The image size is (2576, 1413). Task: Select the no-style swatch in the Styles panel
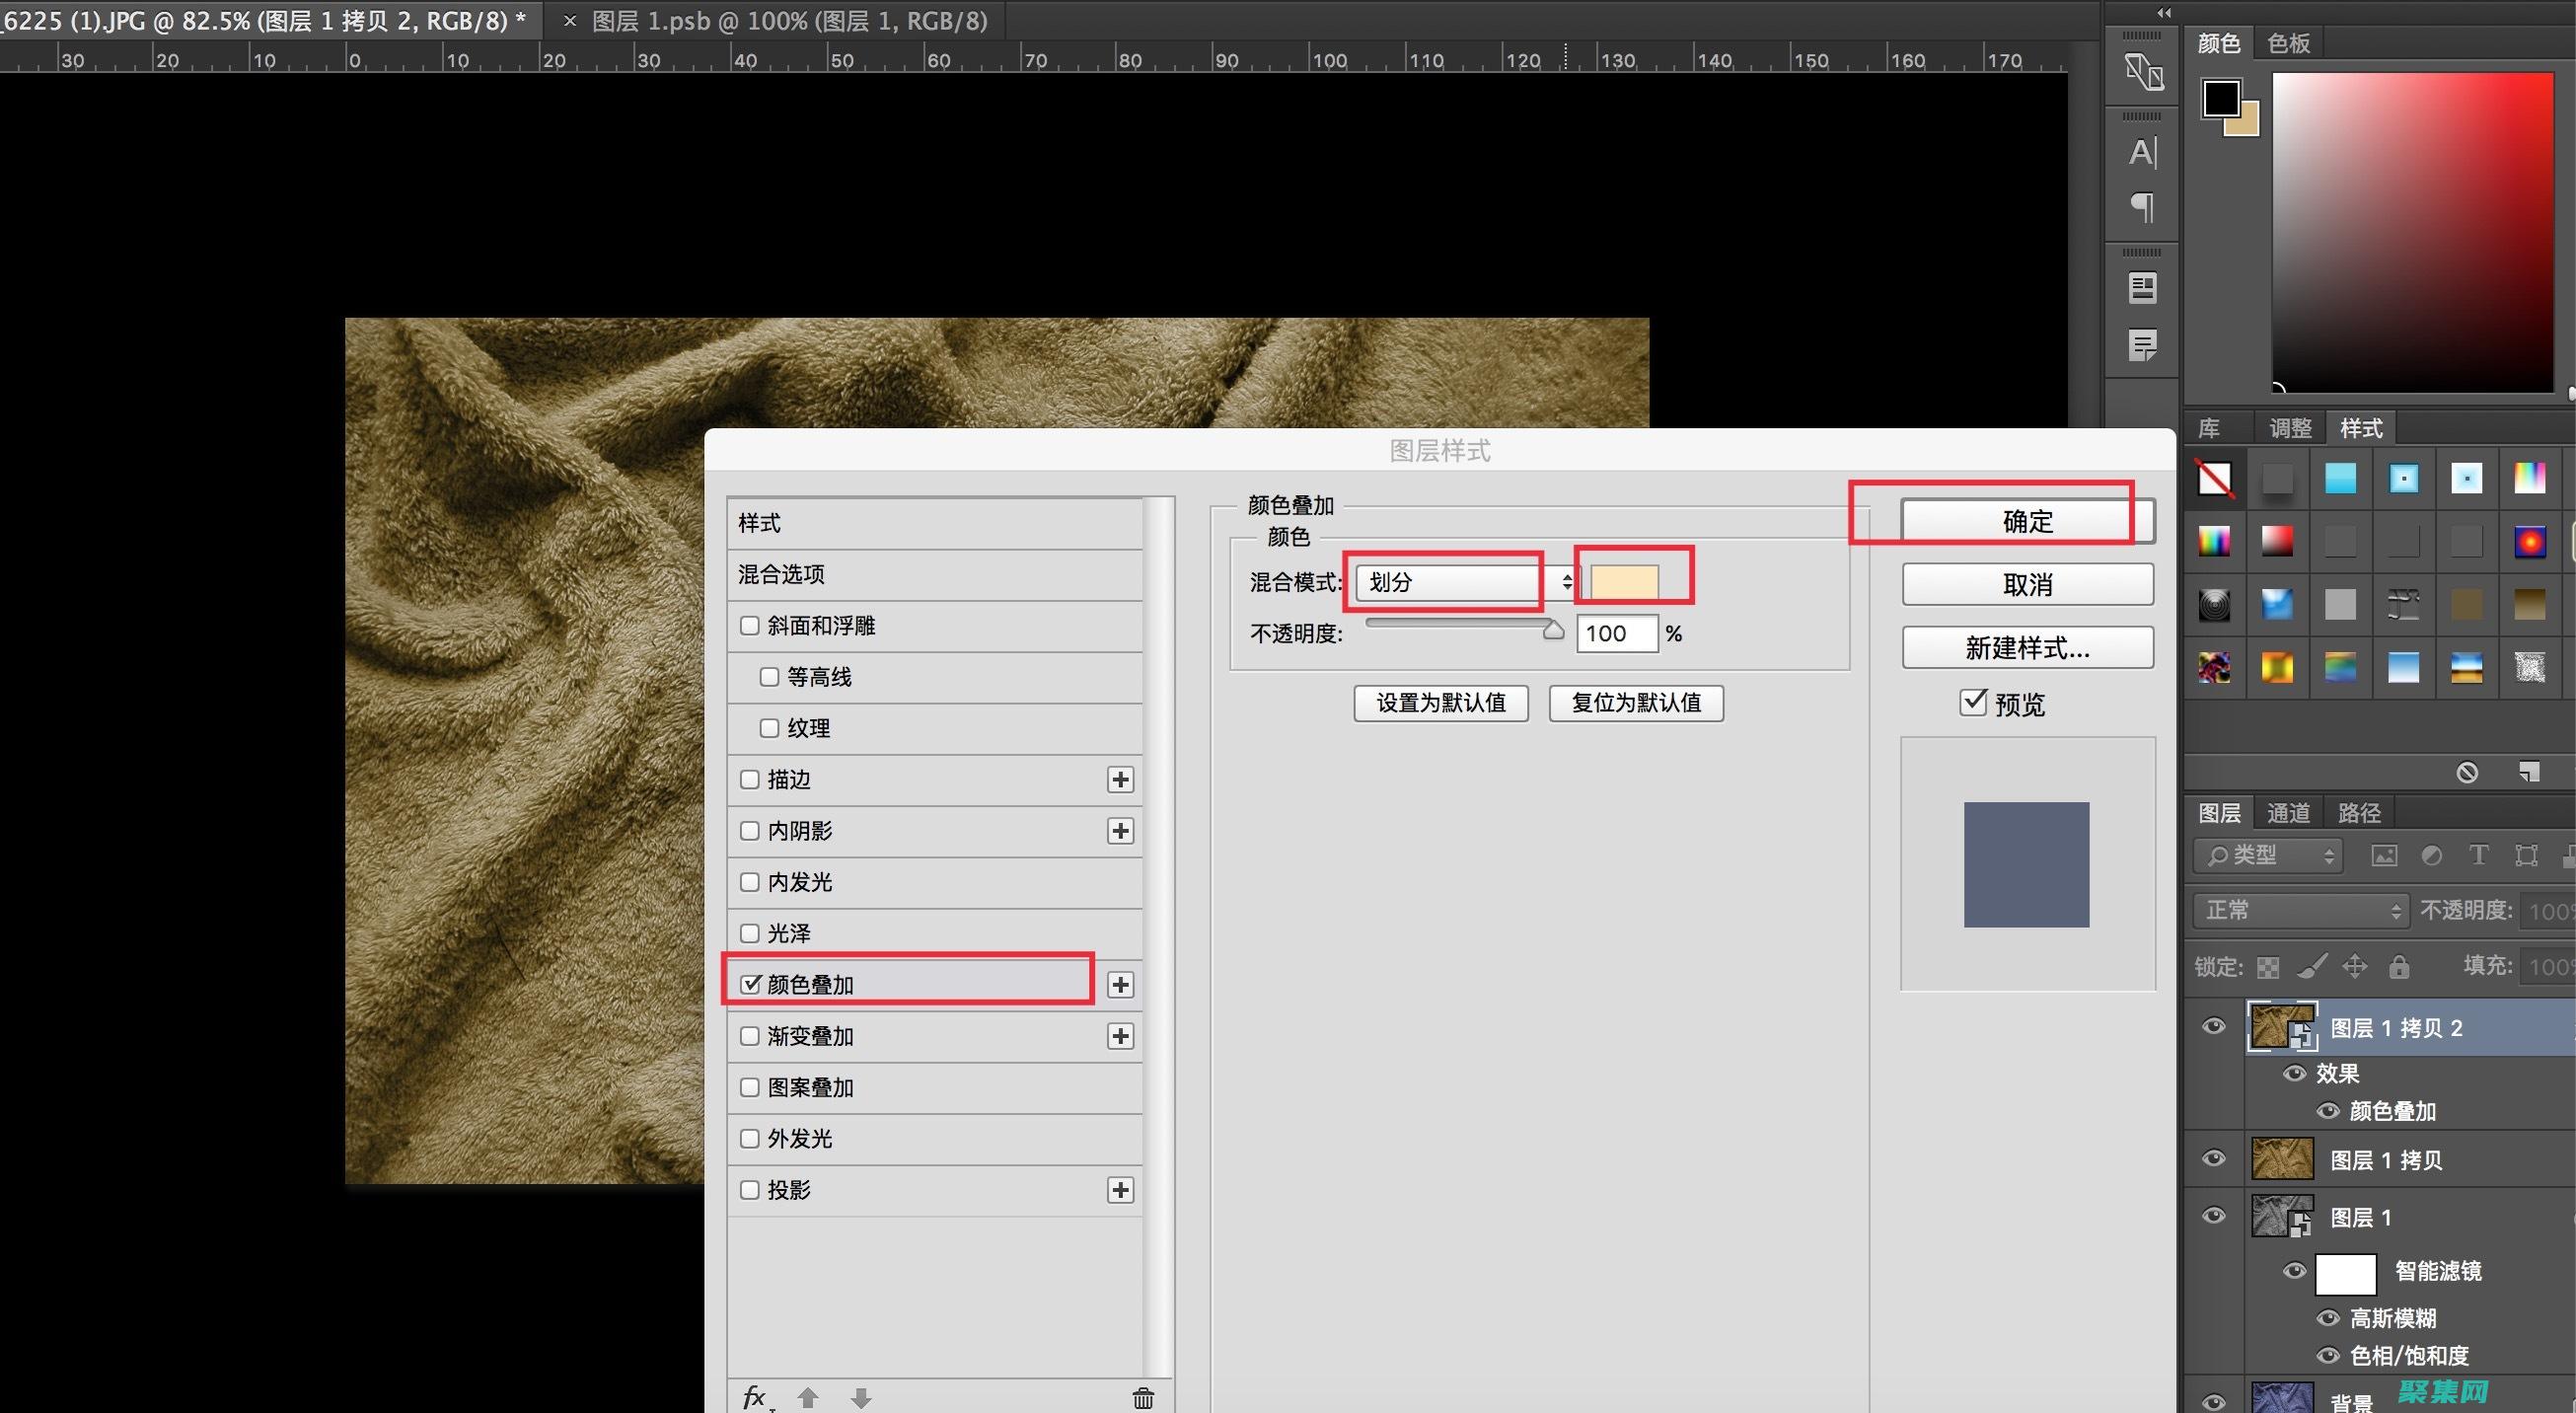(x=2214, y=478)
